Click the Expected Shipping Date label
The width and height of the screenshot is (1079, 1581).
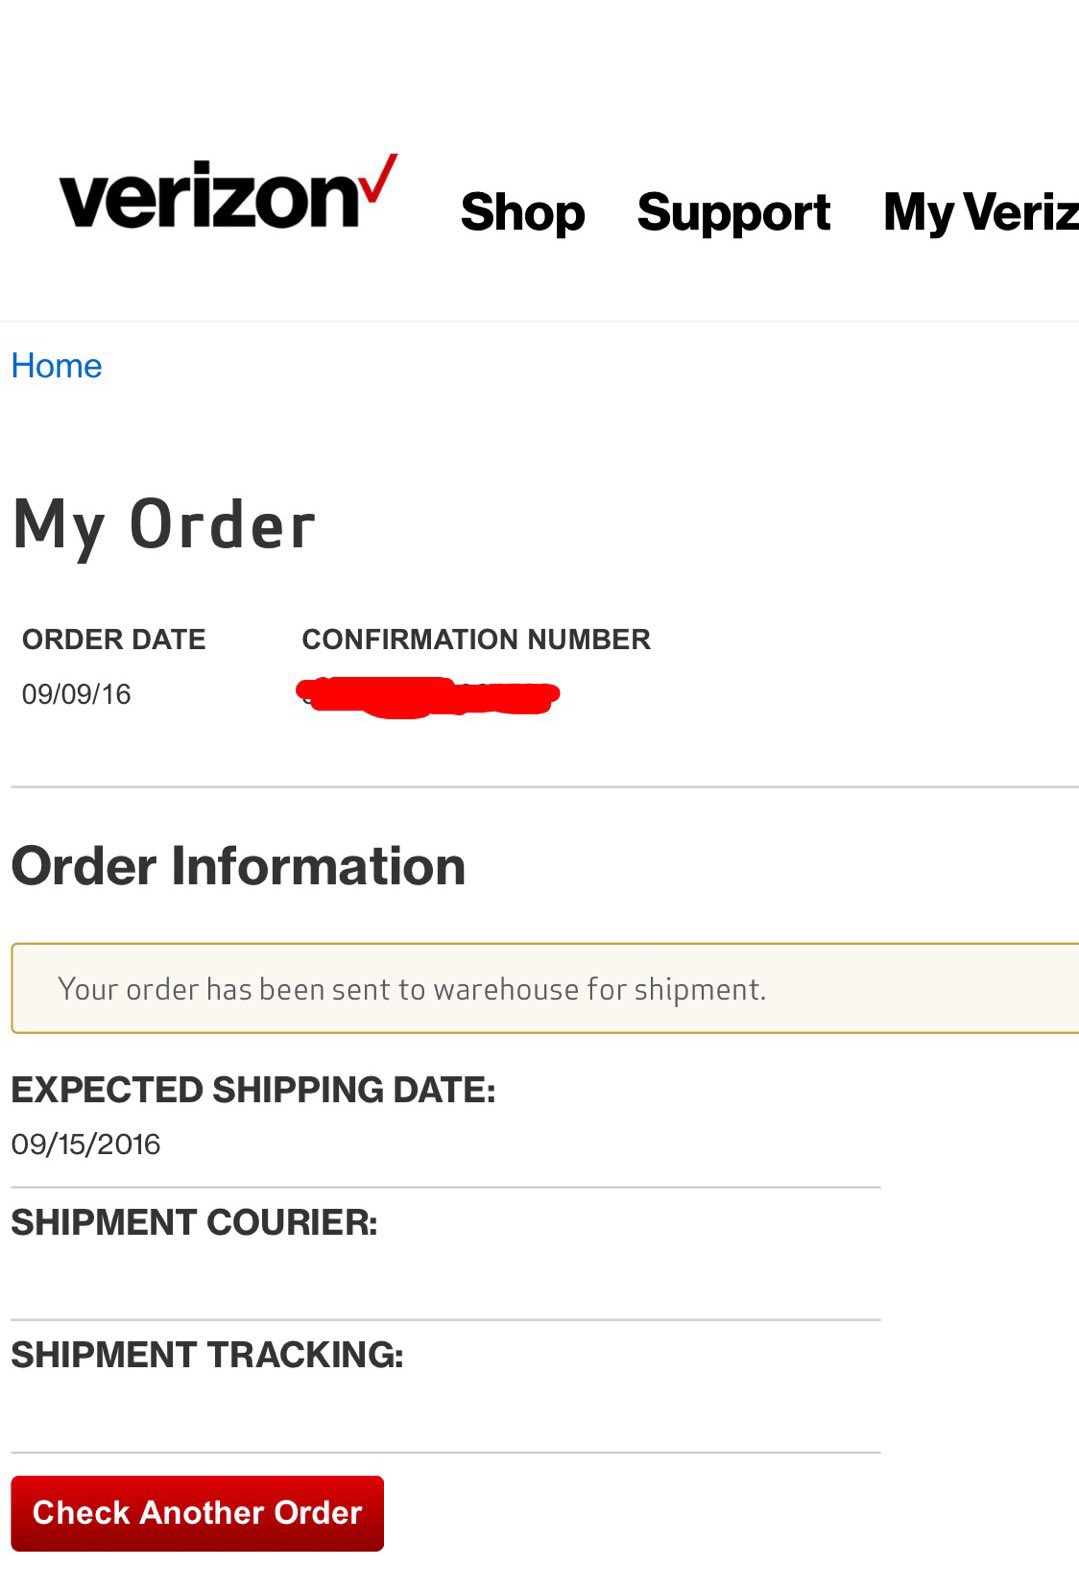click(x=253, y=1090)
